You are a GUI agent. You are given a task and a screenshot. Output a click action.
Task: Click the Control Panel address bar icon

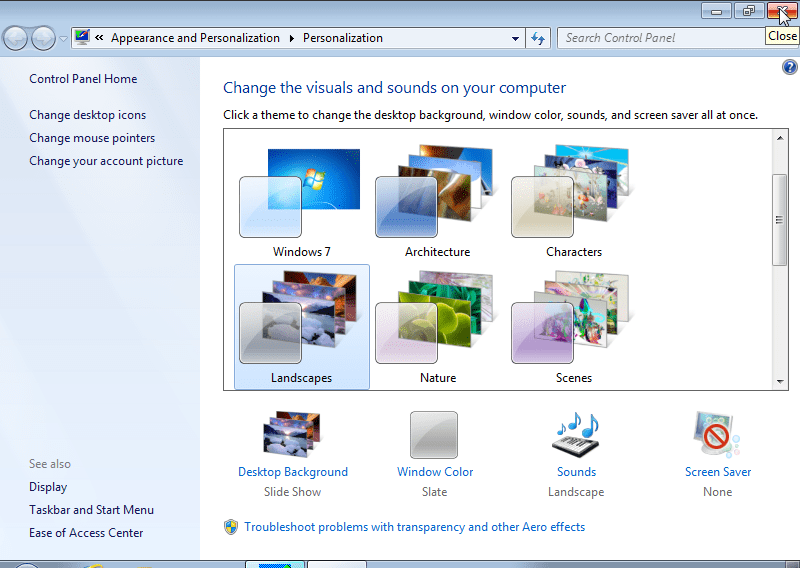[x=82, y=37]
